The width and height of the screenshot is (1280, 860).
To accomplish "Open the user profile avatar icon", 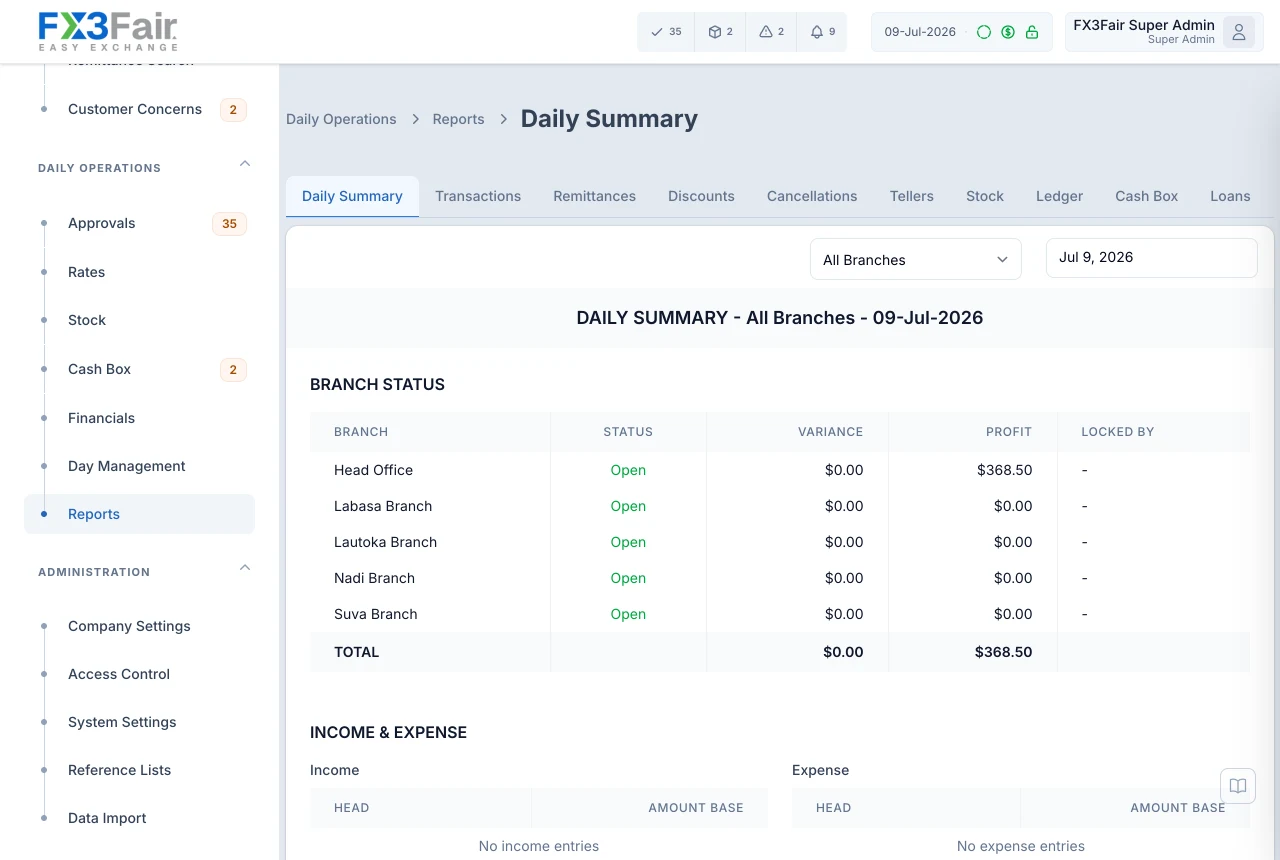I will 1239,32.
